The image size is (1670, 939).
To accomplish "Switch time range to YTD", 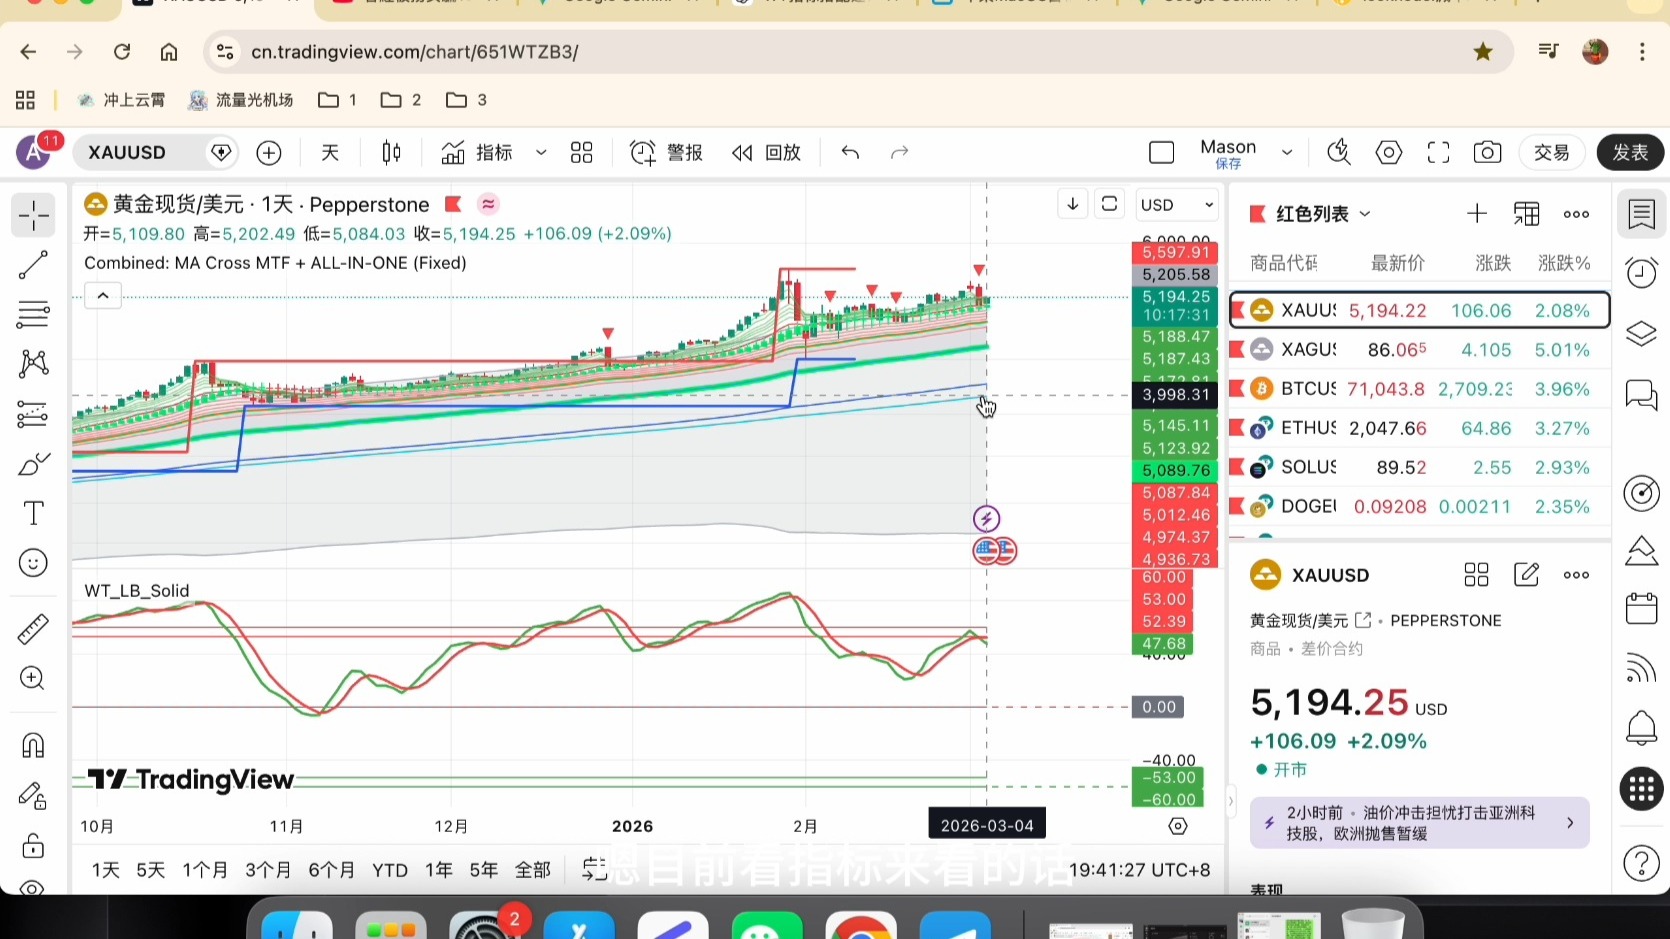I will (x=390, y=870).
